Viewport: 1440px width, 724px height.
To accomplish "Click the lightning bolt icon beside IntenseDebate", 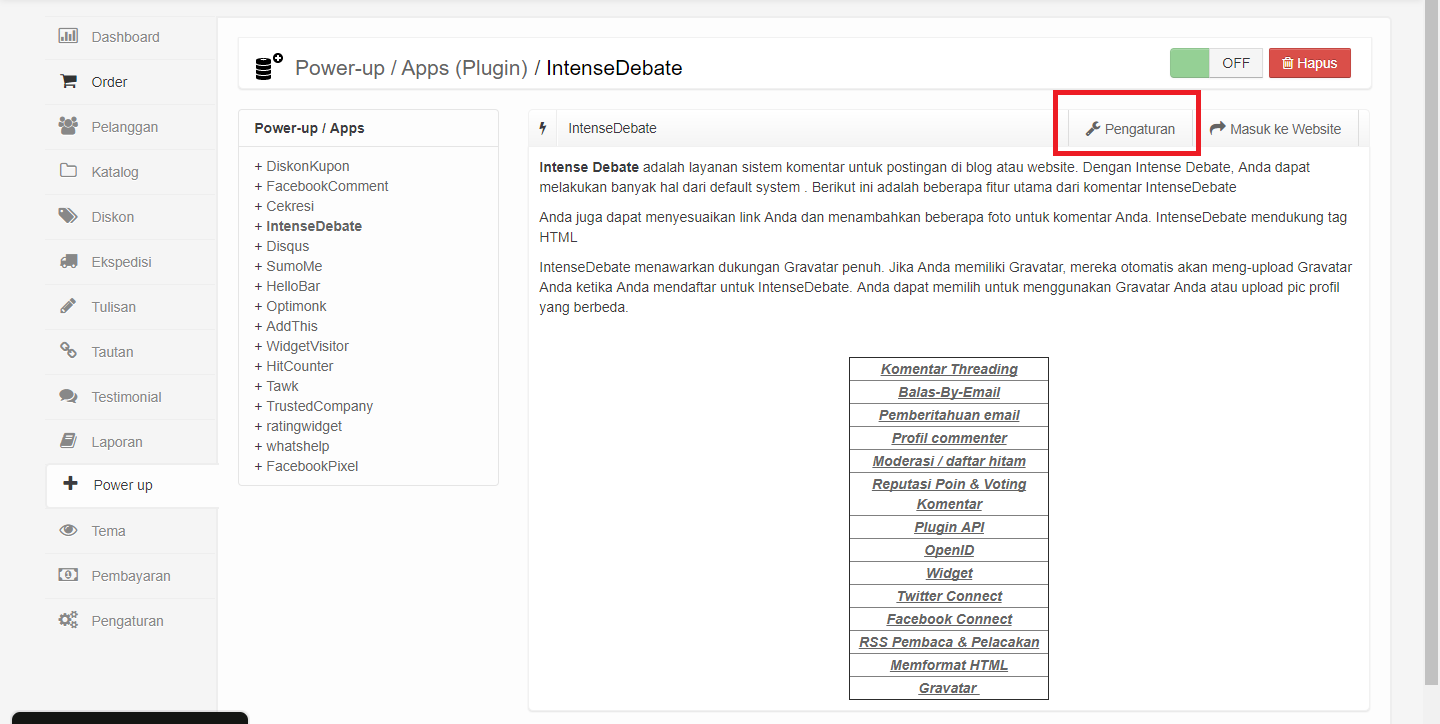I will [x=543, y=128].
